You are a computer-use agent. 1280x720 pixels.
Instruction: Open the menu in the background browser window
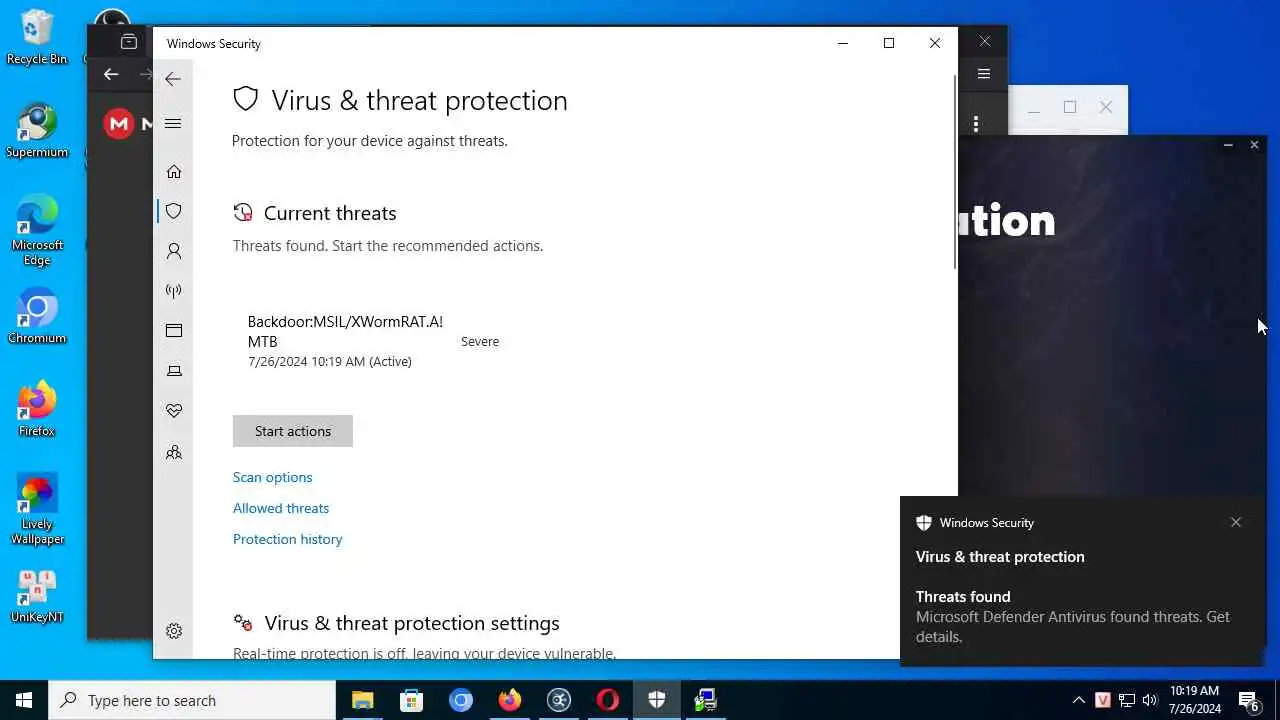(984, 74)
